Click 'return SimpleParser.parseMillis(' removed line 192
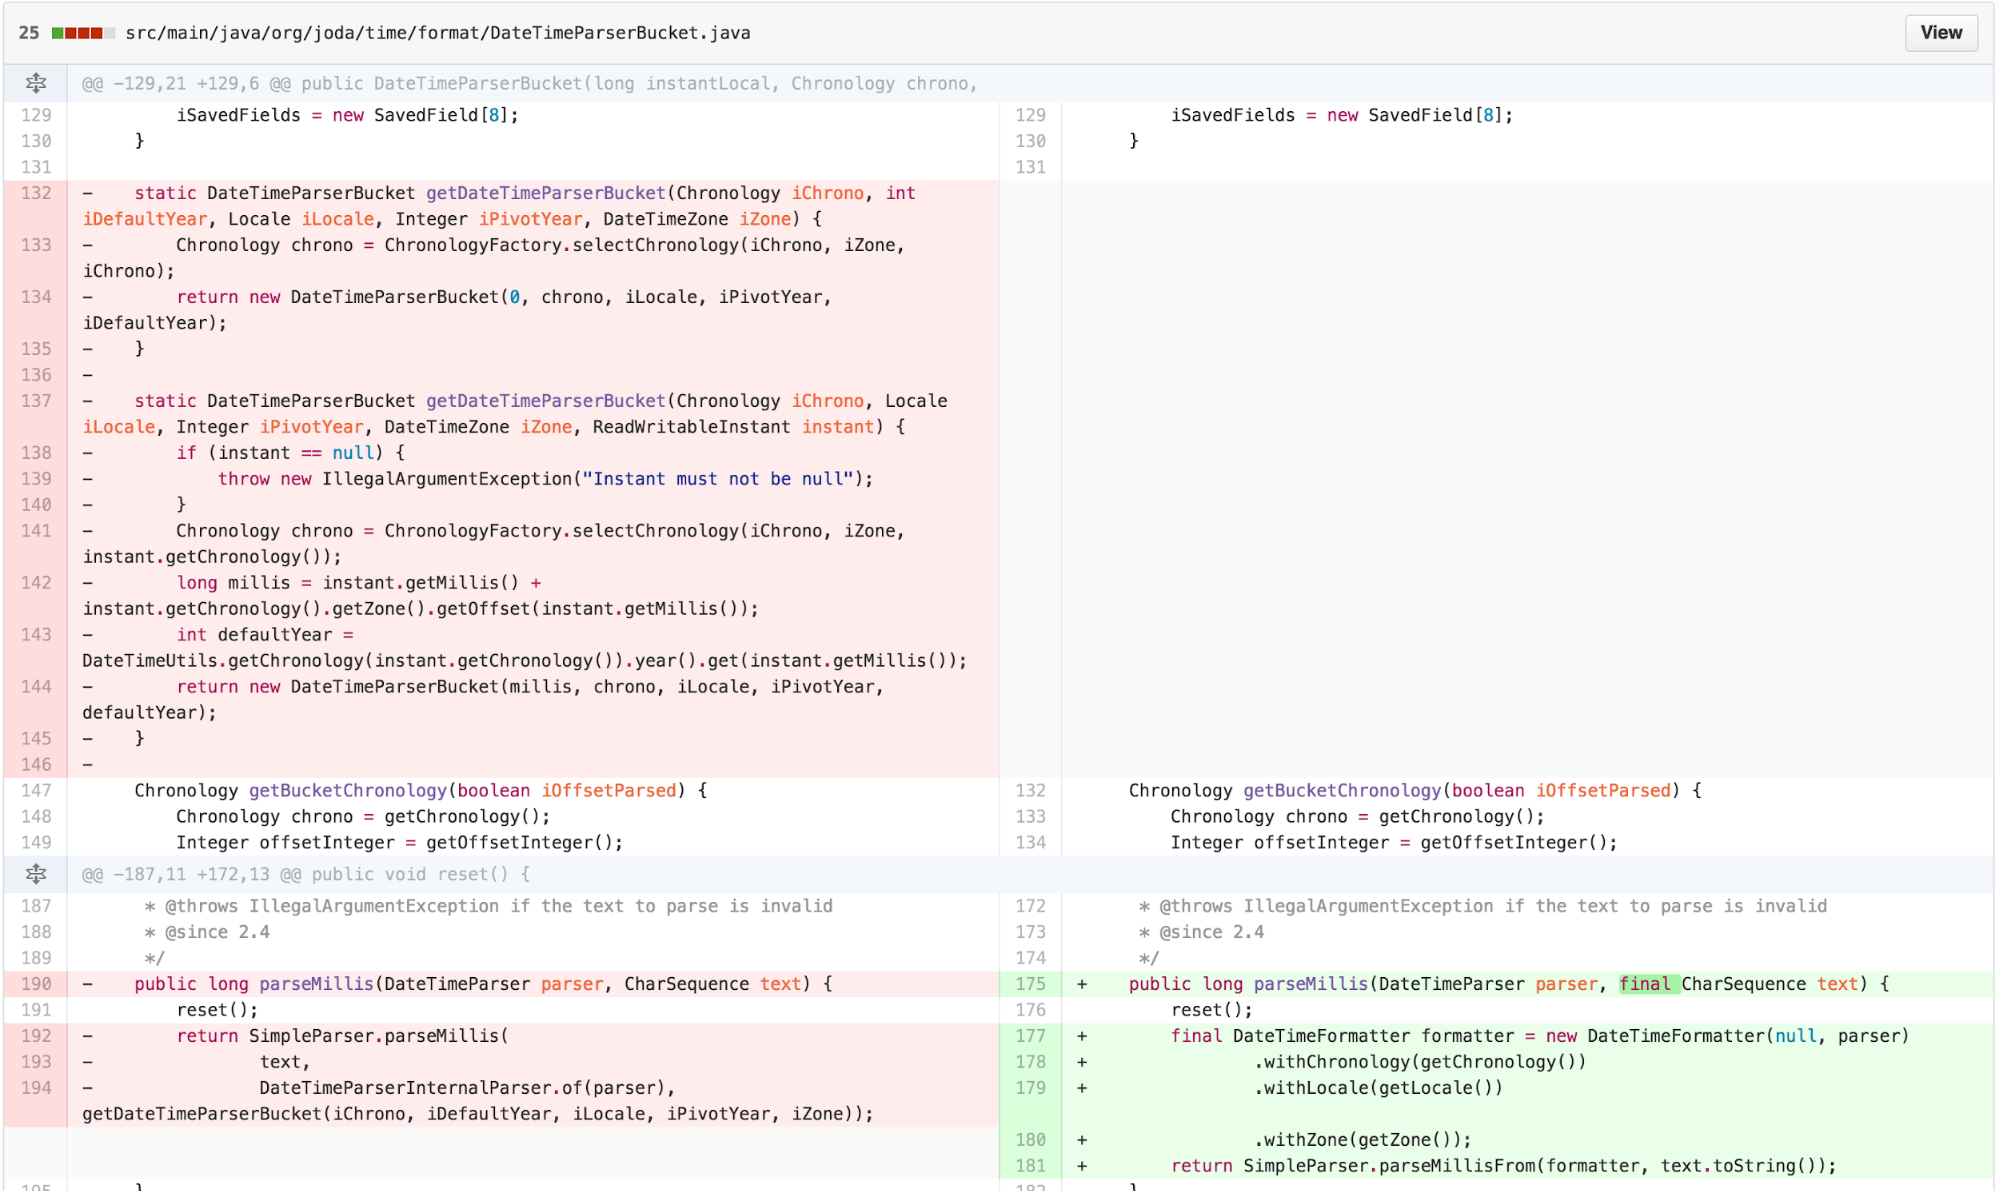Viewport: 1999px width, 1191px height. (x=342, y=1036)
